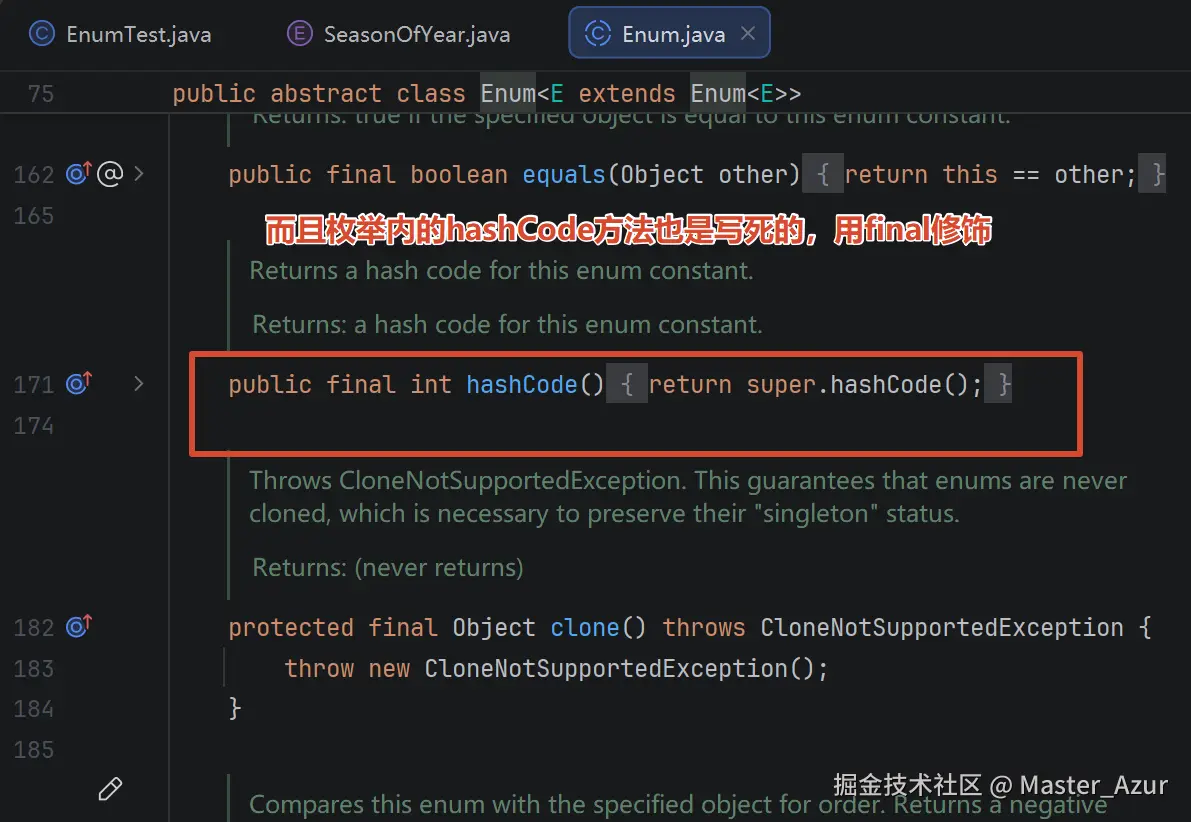Click the equals method name on line 162

pyautogui.click(x=564, y=175)
